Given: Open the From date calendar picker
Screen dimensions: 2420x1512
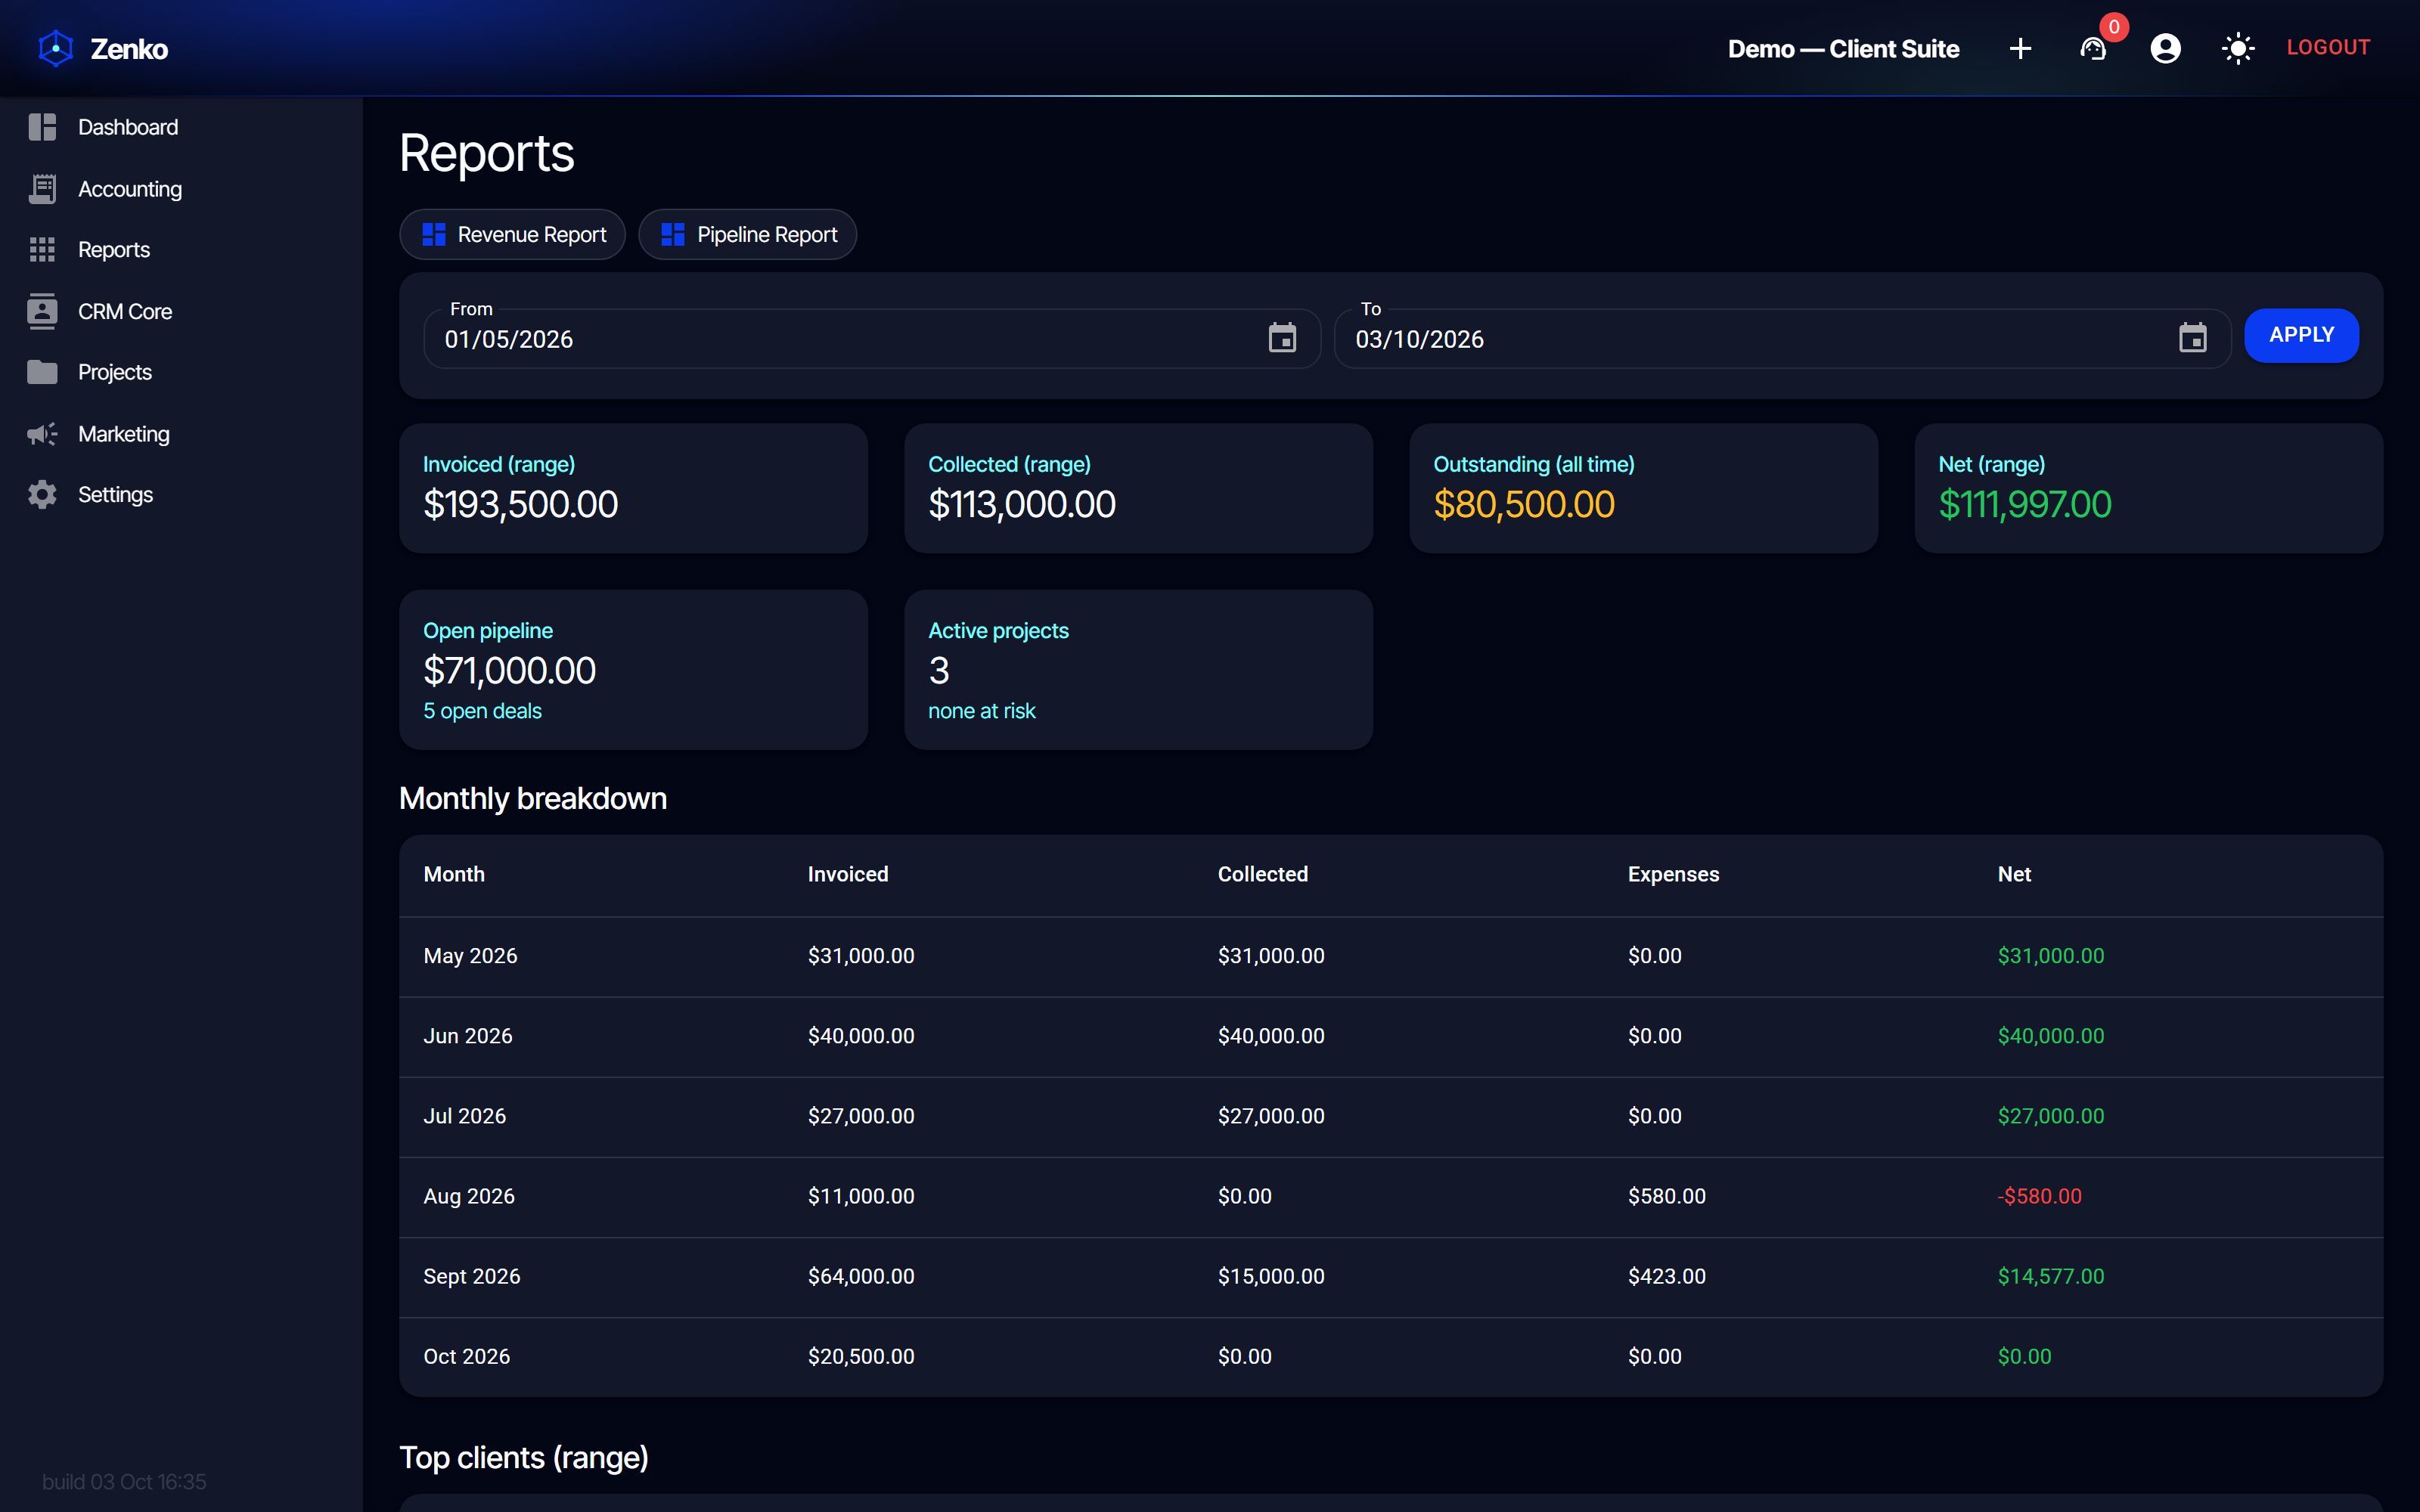Looking at the screenshot, I should click(1282, 338).
